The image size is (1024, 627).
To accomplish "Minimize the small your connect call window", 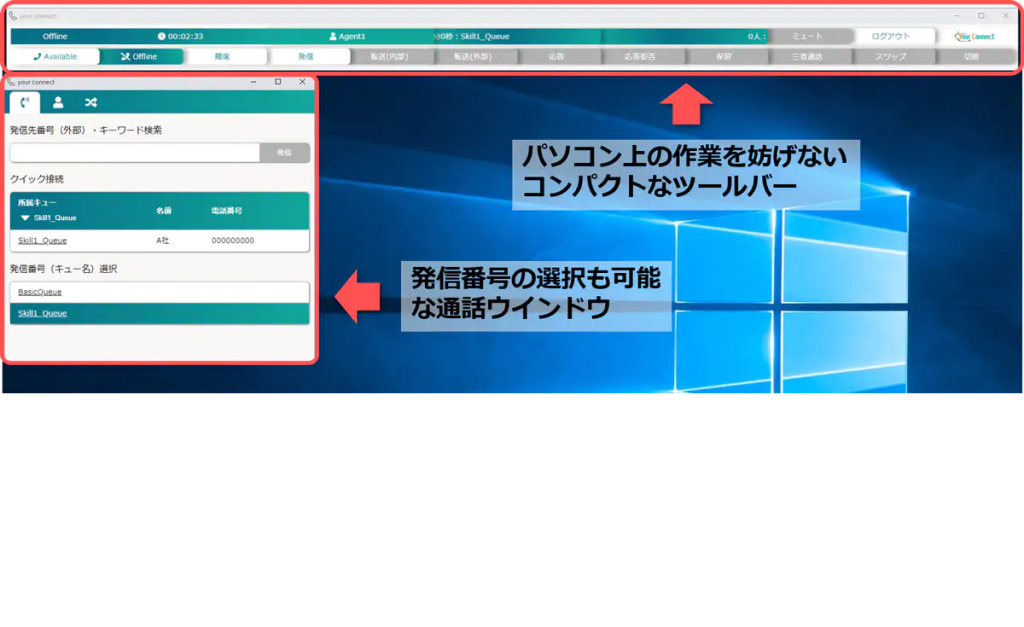I will pos(253,82).
